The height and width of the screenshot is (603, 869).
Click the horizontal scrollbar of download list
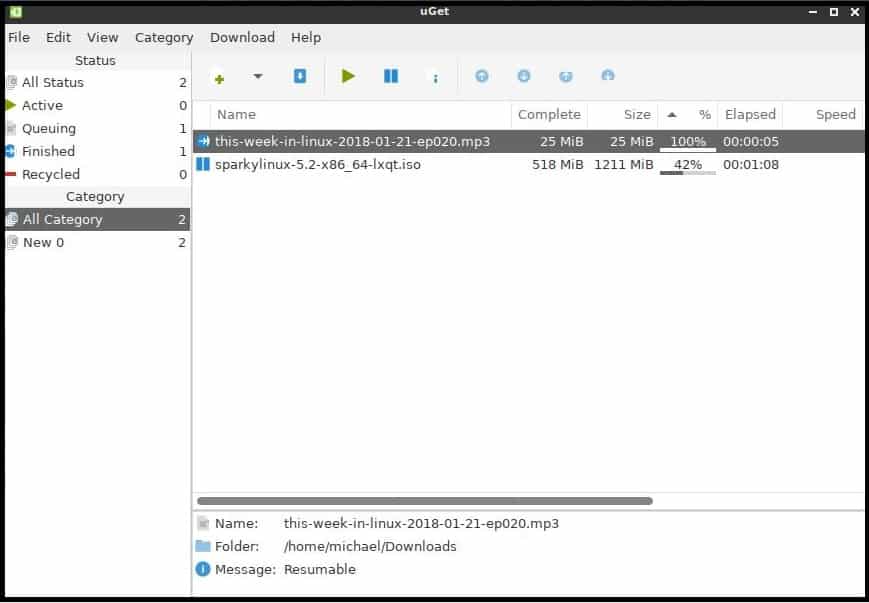[x=425, y=501]
